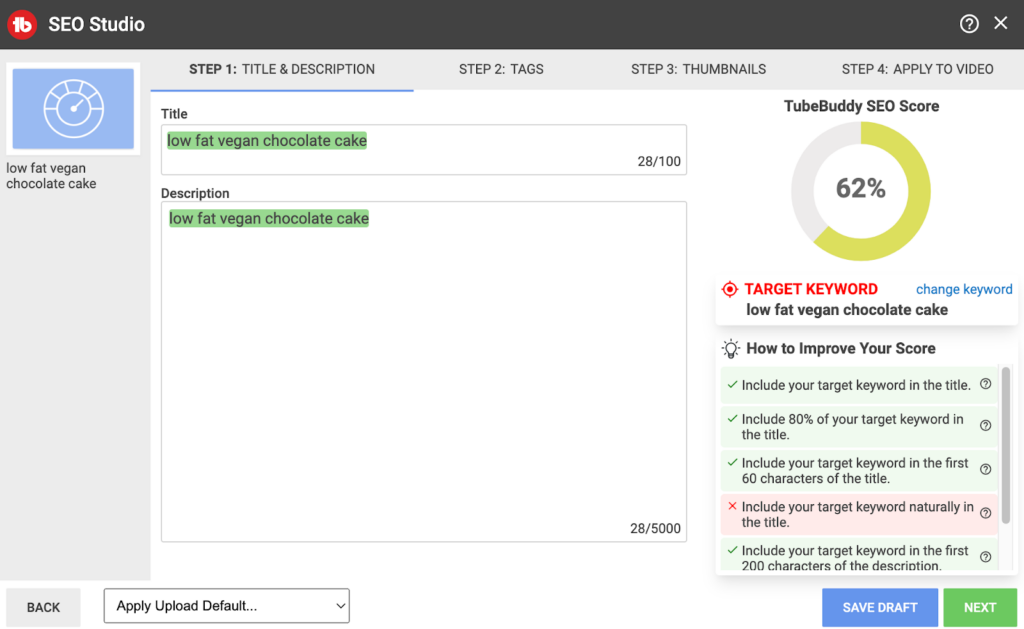Open help tooltip for the red 'naturally' tip
The width and height of the screenshot is (1024, 629).
985,513
